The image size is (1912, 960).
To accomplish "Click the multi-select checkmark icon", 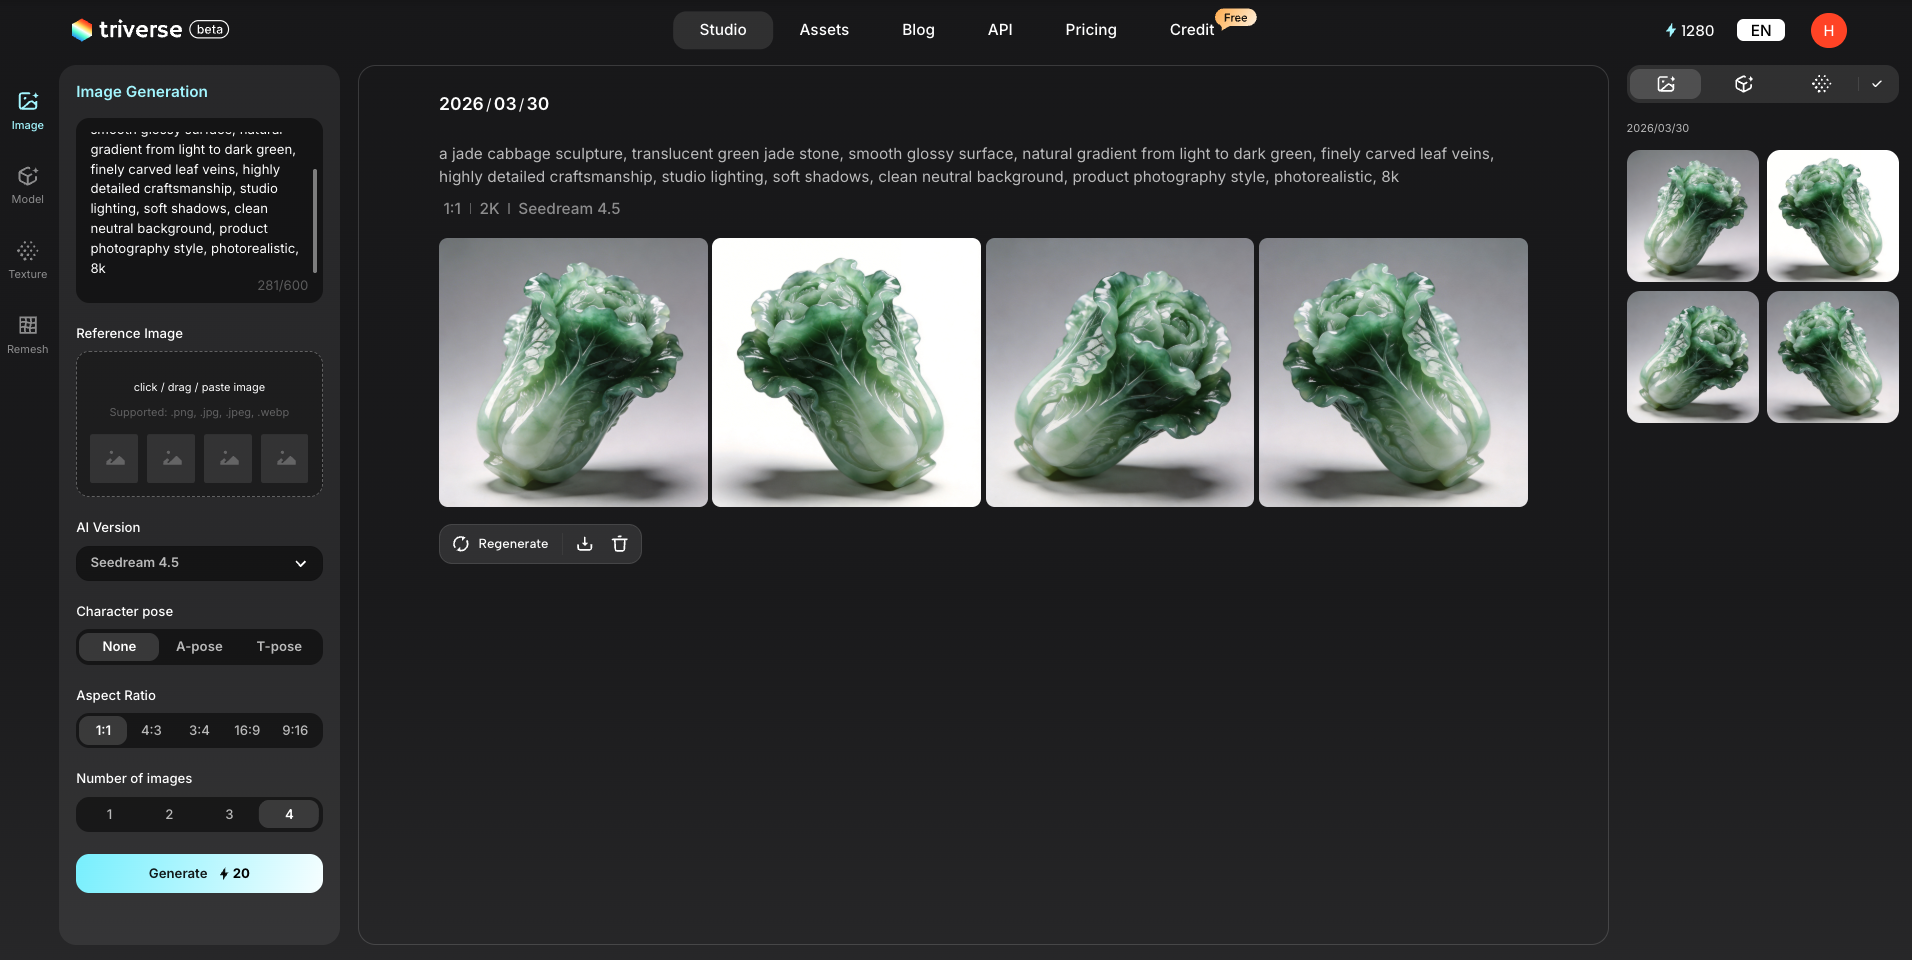I will [1877, 84].
